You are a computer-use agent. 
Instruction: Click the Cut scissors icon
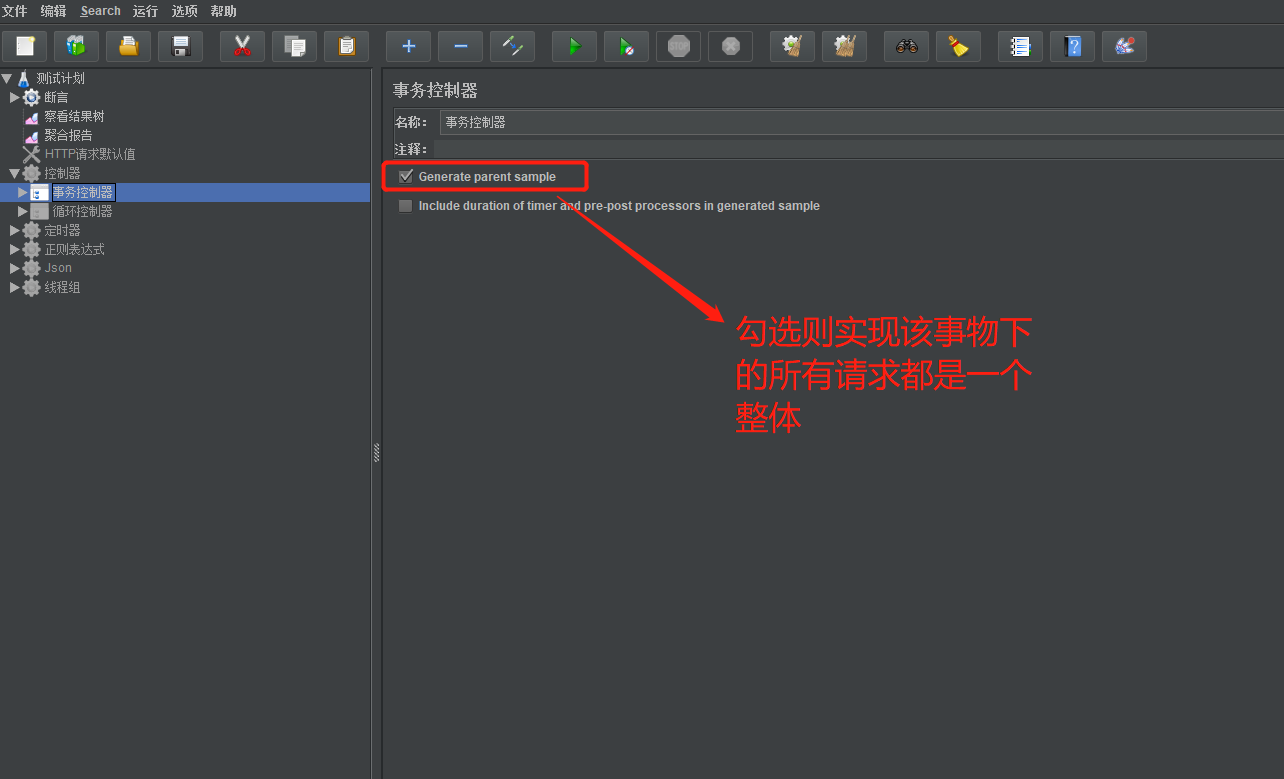(242, 46)
